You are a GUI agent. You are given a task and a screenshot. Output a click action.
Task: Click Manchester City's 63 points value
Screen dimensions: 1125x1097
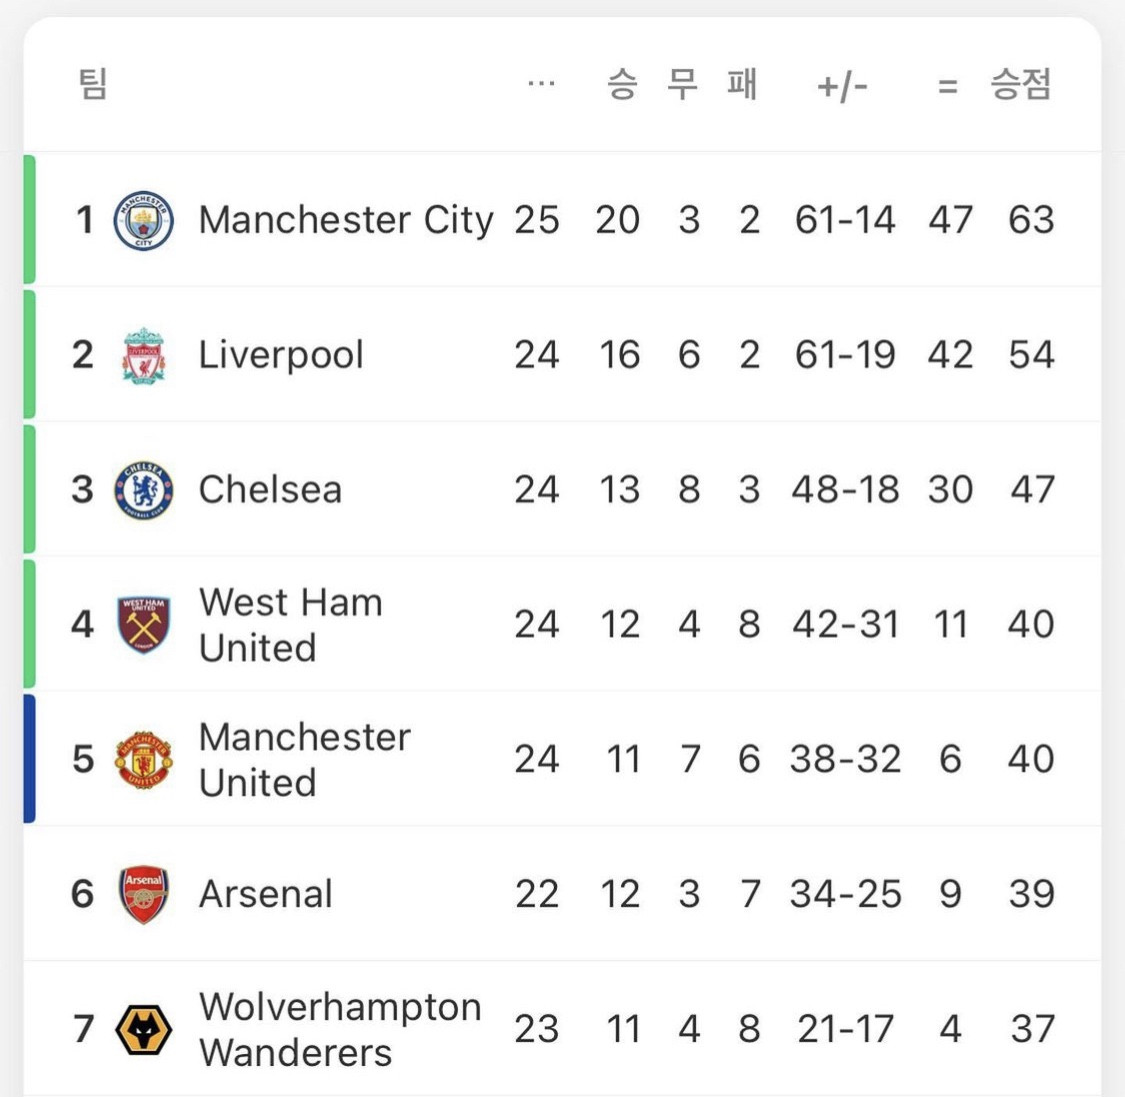(1031, 220)
